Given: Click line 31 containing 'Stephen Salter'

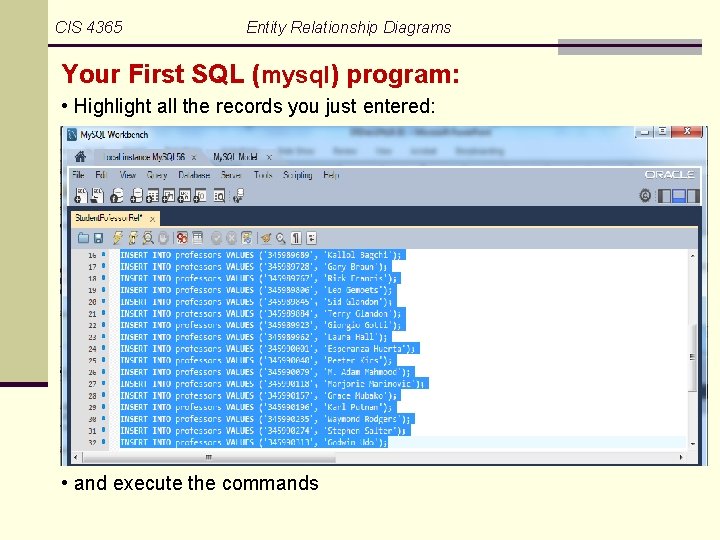Looking at the screenshot, I should pyautogui.click(x=265, y=431).
